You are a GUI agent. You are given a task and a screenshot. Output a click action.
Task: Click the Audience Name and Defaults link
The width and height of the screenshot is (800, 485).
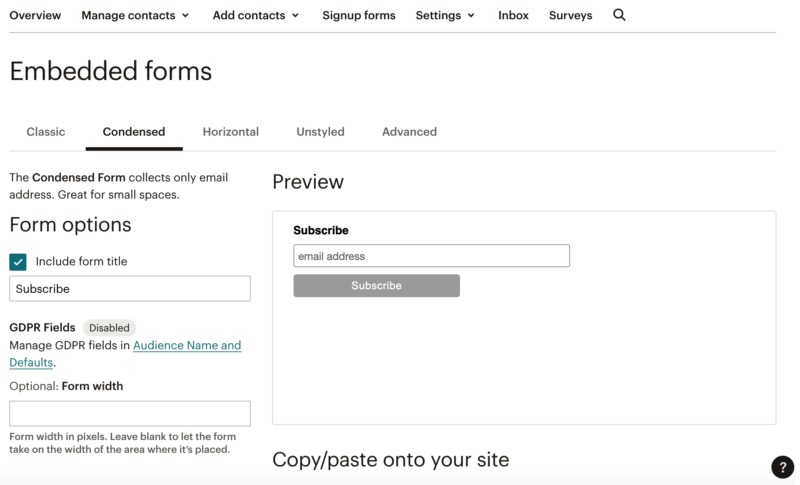point(187,346)
